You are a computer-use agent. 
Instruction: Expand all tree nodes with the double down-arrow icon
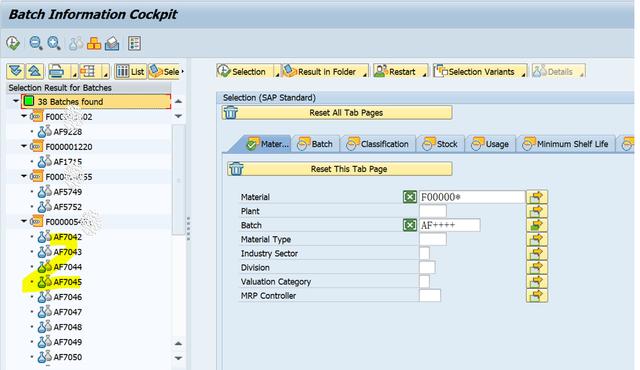[16, 71]
